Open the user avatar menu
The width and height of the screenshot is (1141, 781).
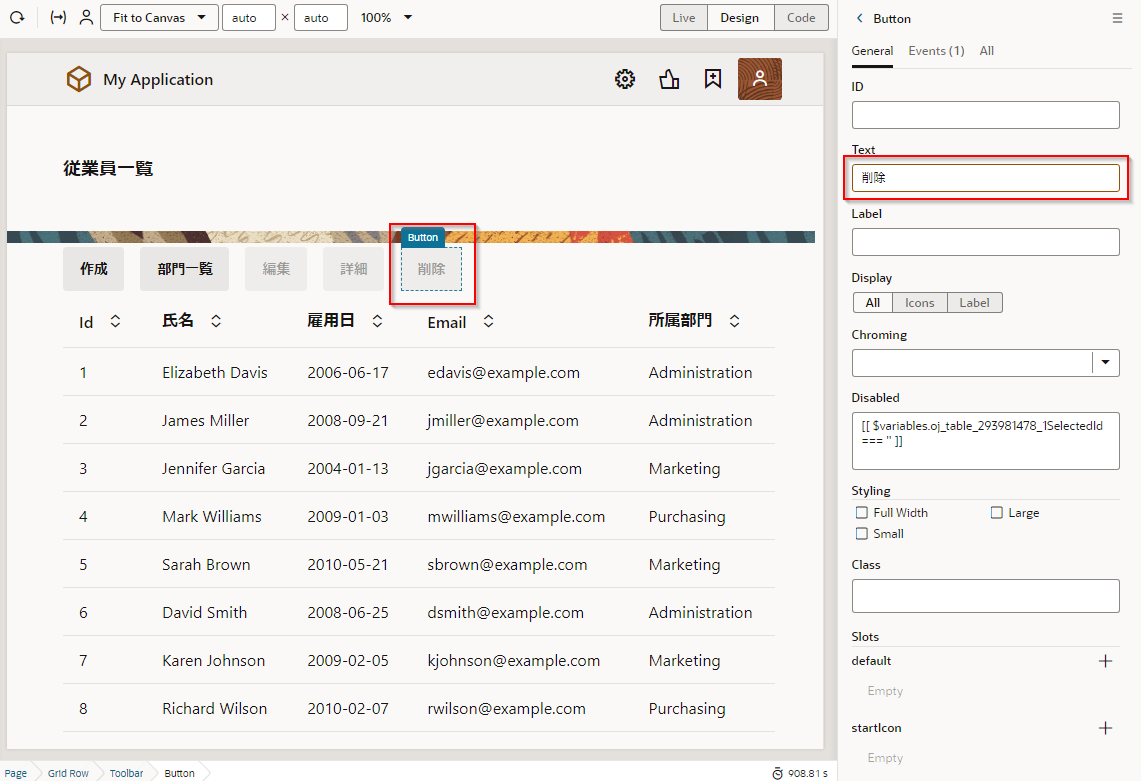click(x=759, y=80)
